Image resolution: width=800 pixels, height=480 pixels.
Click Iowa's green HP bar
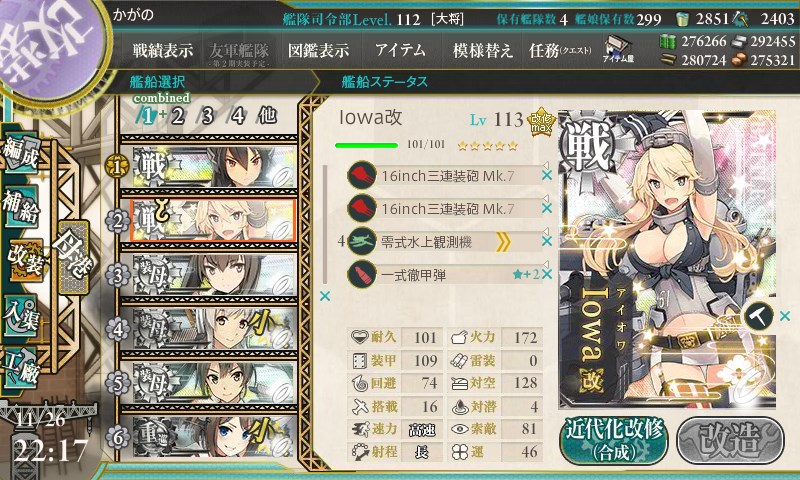click(x=366, y=145)
